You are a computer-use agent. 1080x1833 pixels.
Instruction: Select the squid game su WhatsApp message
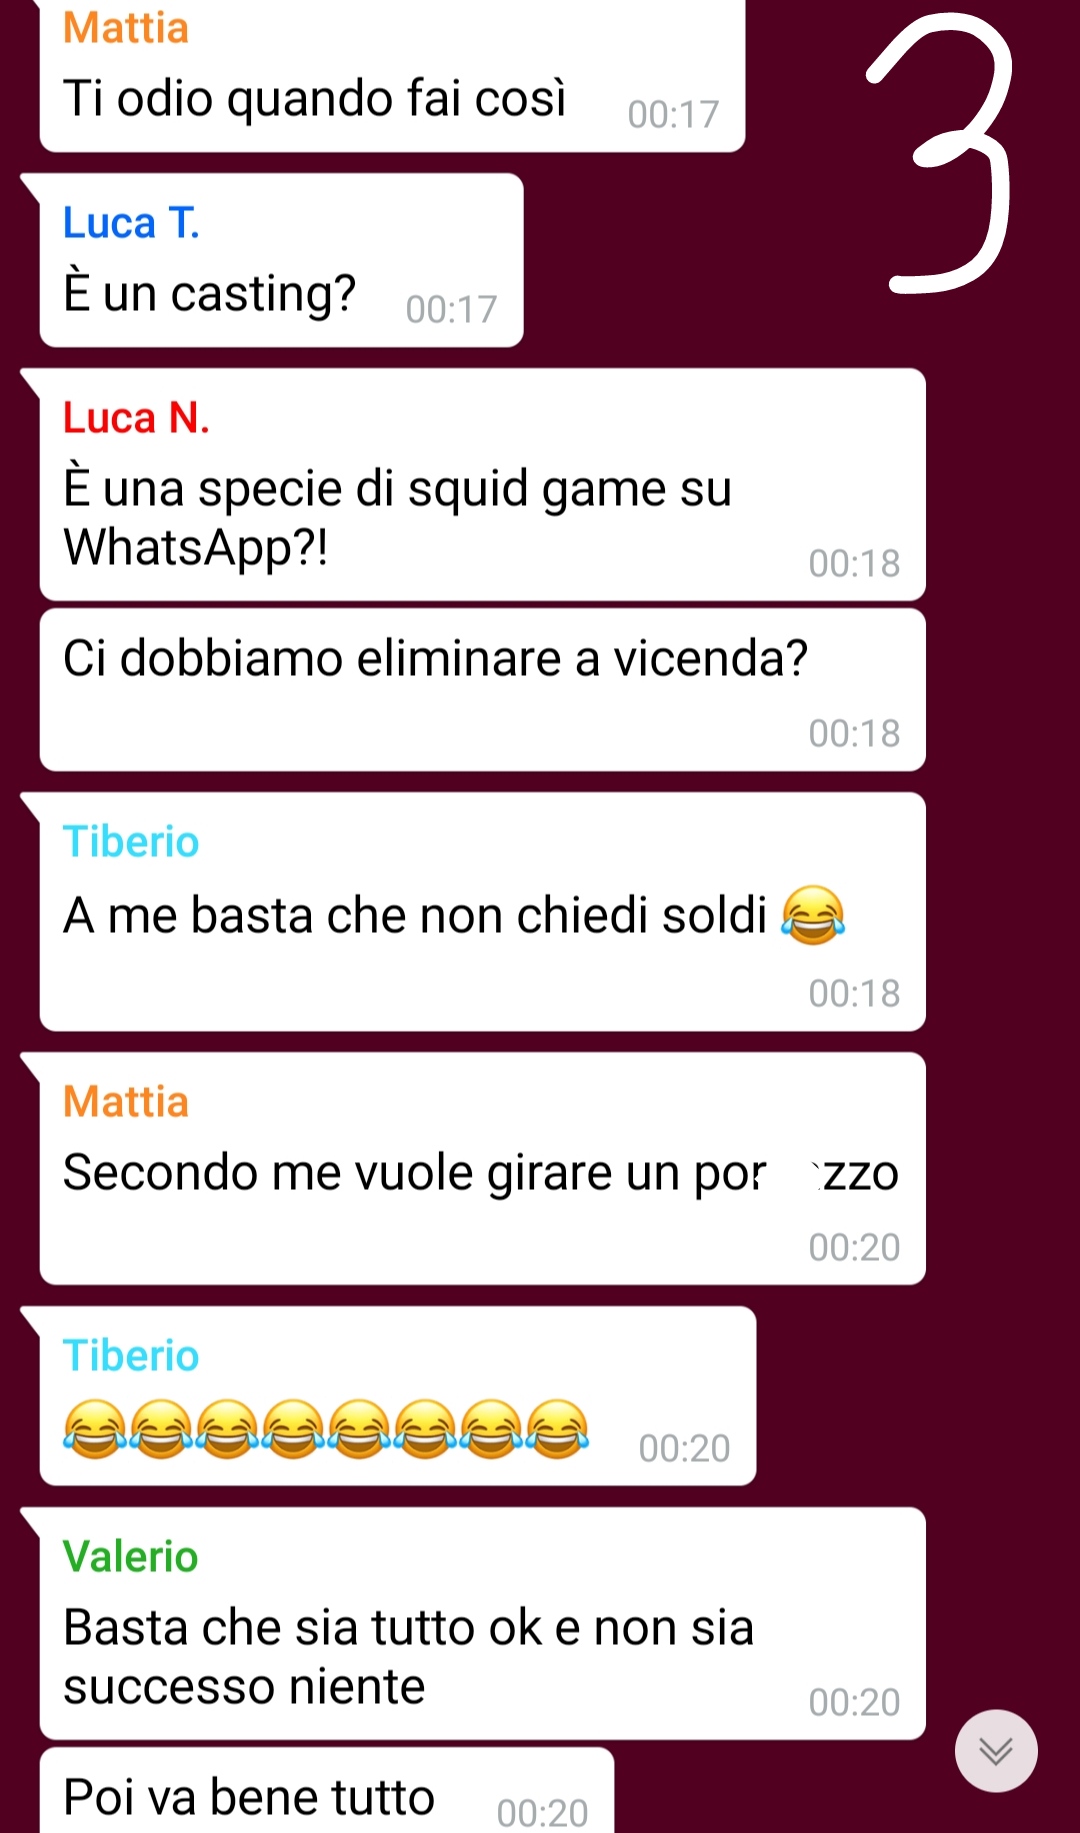click(x=482, y=485)
